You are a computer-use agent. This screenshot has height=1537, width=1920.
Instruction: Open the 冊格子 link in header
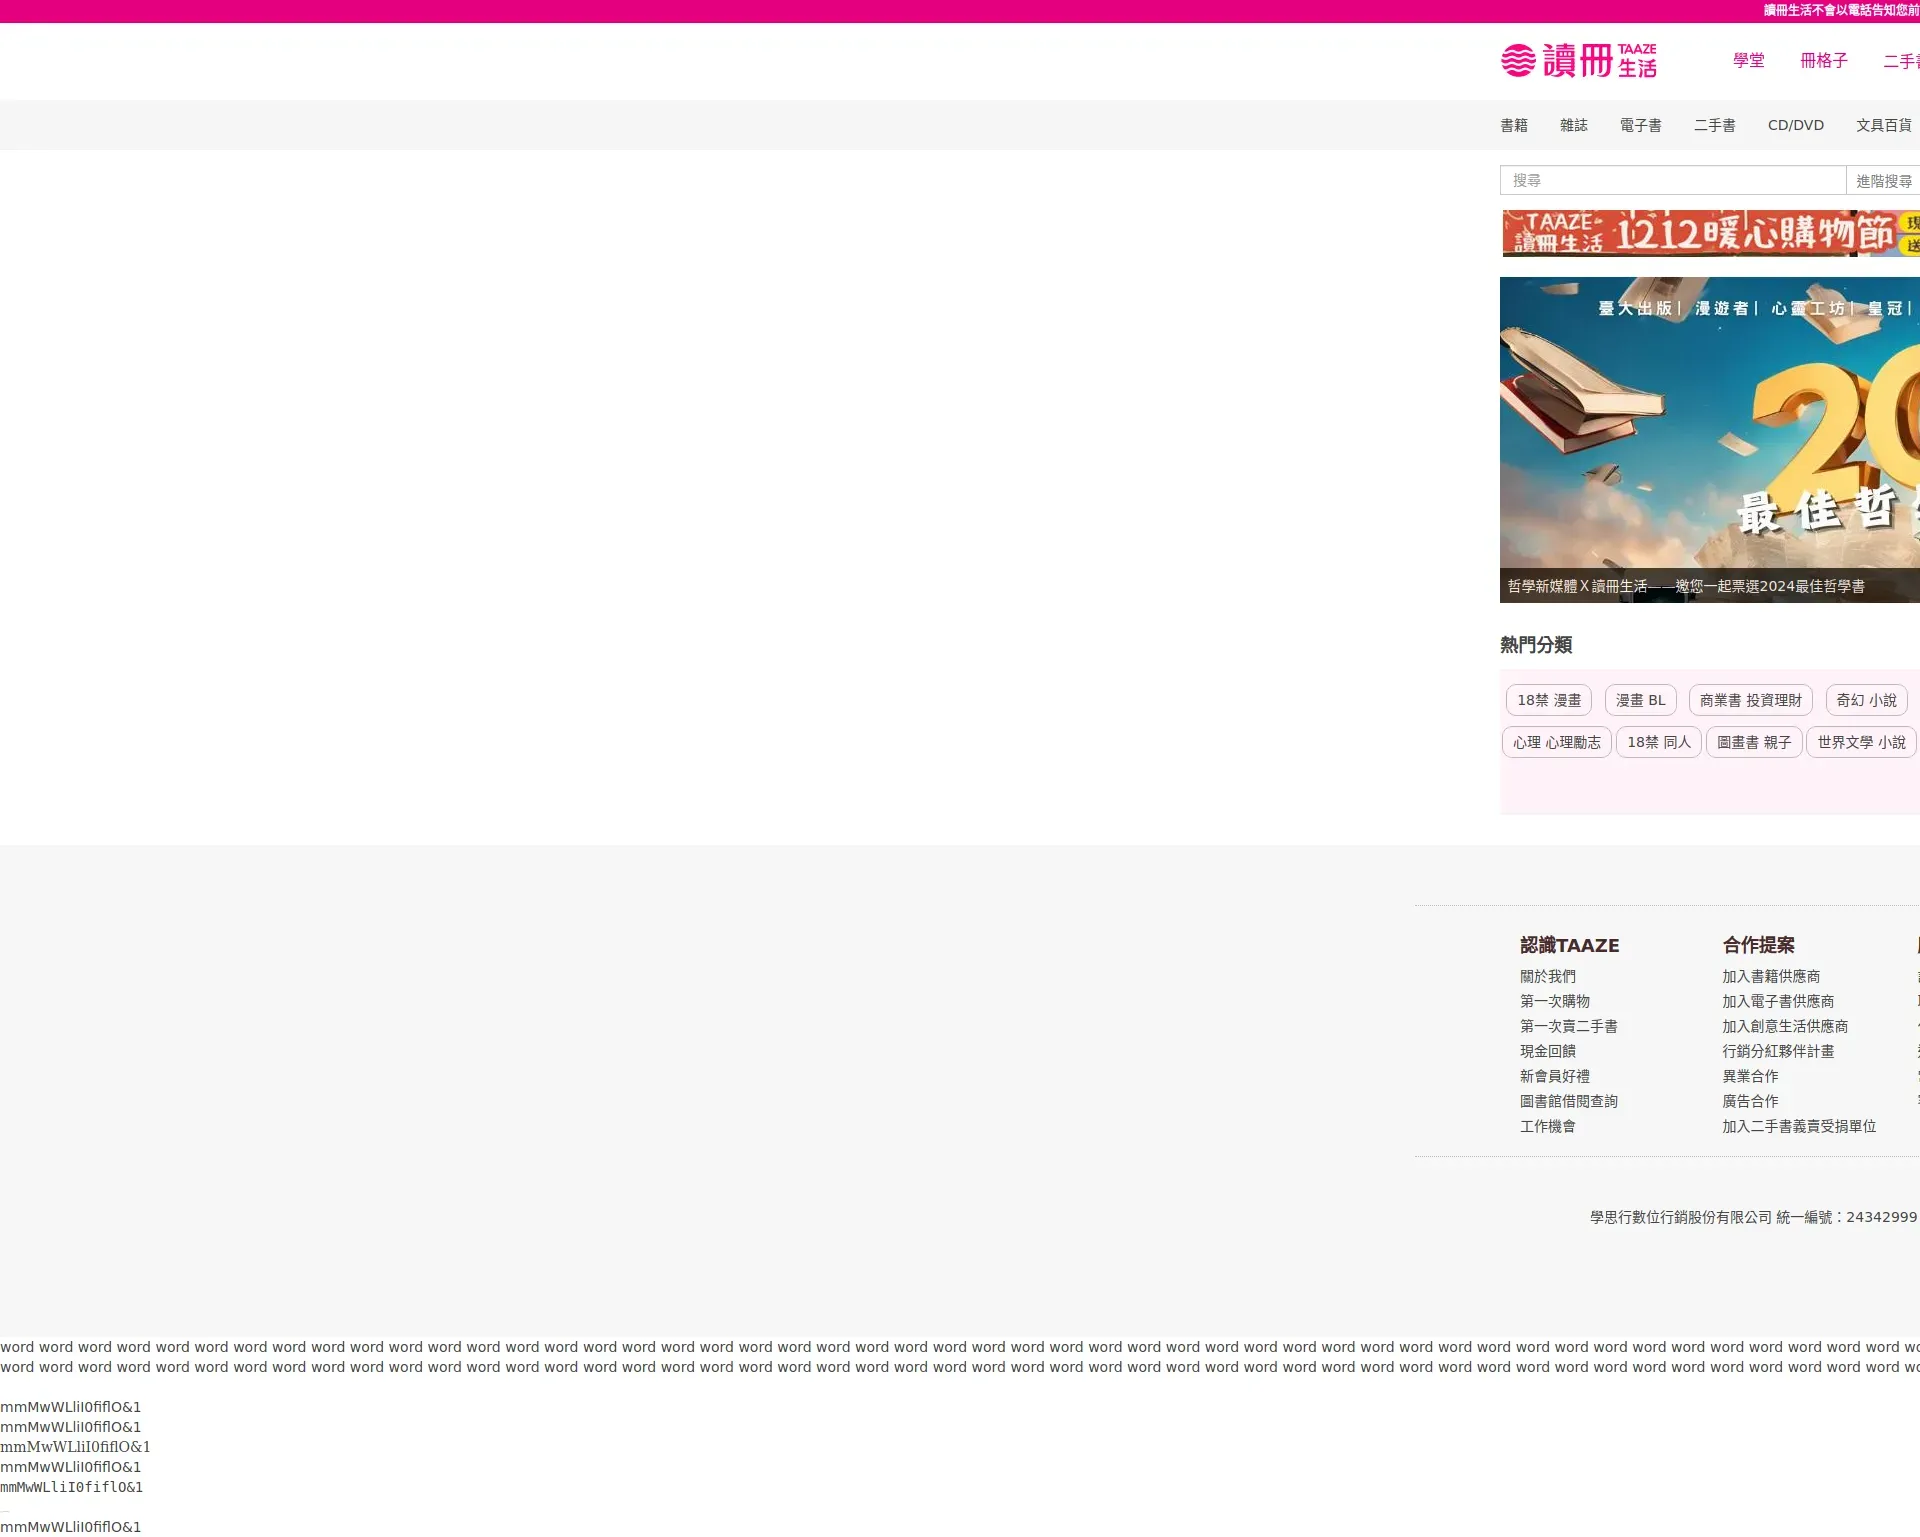[x=1823, y=60]
